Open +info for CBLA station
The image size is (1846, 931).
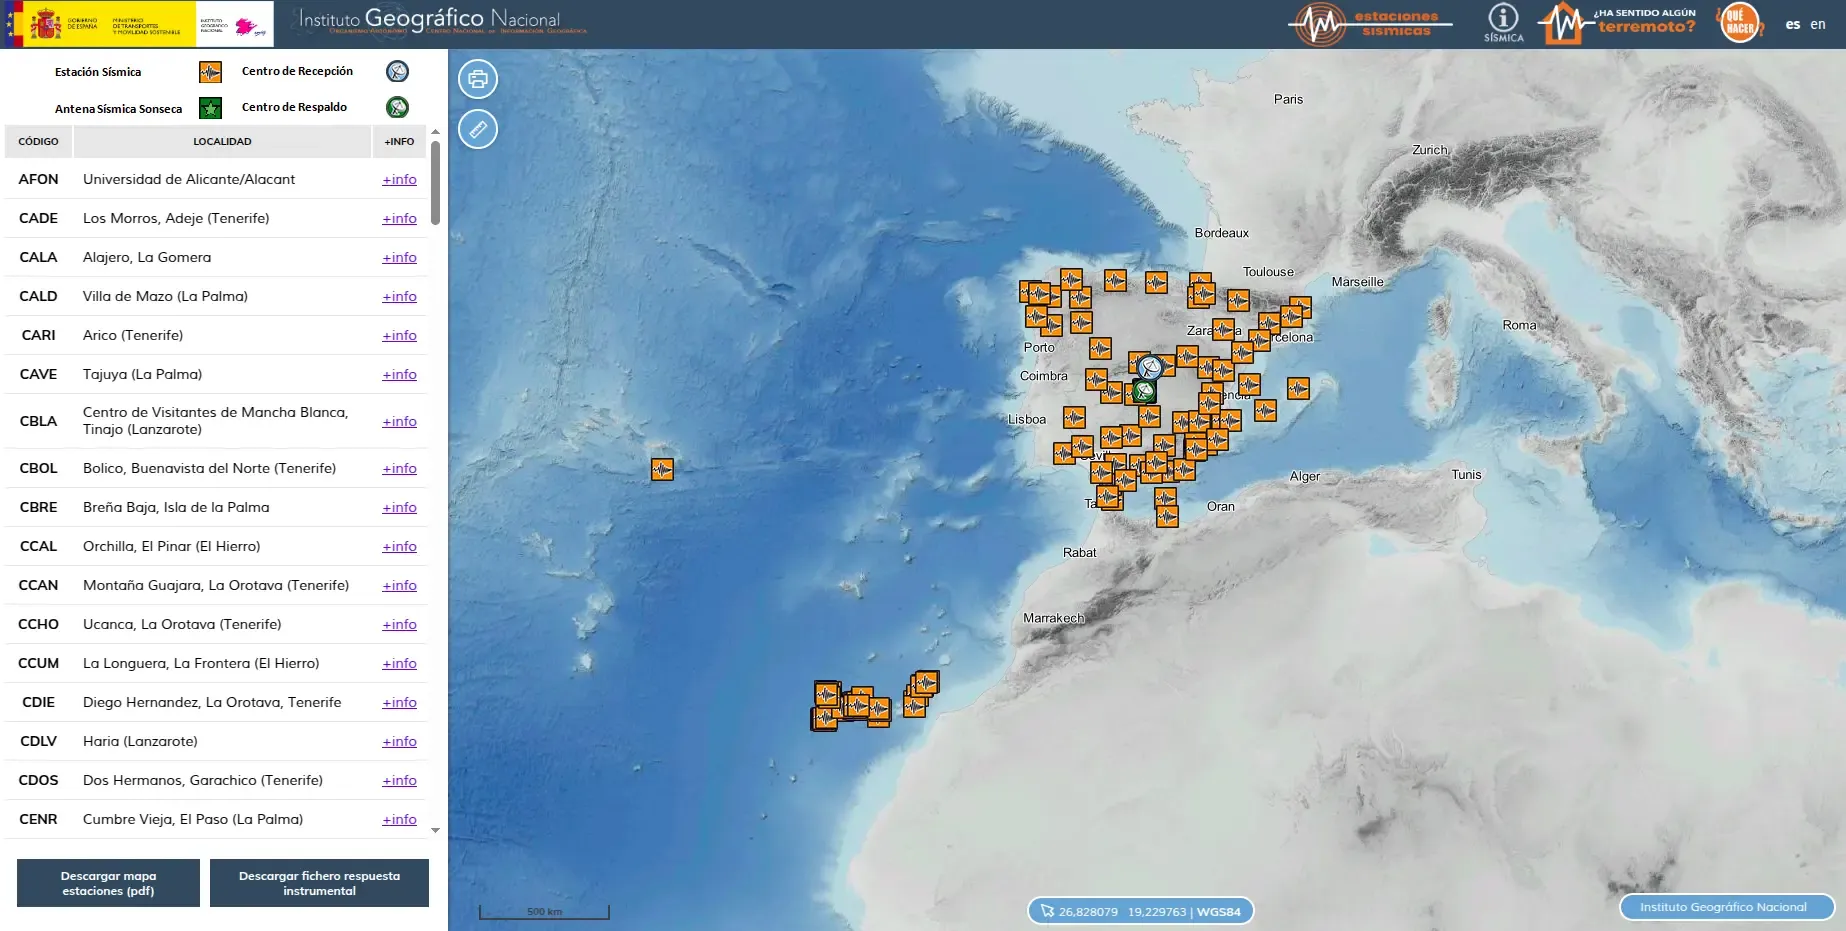[x=399, y=422]
